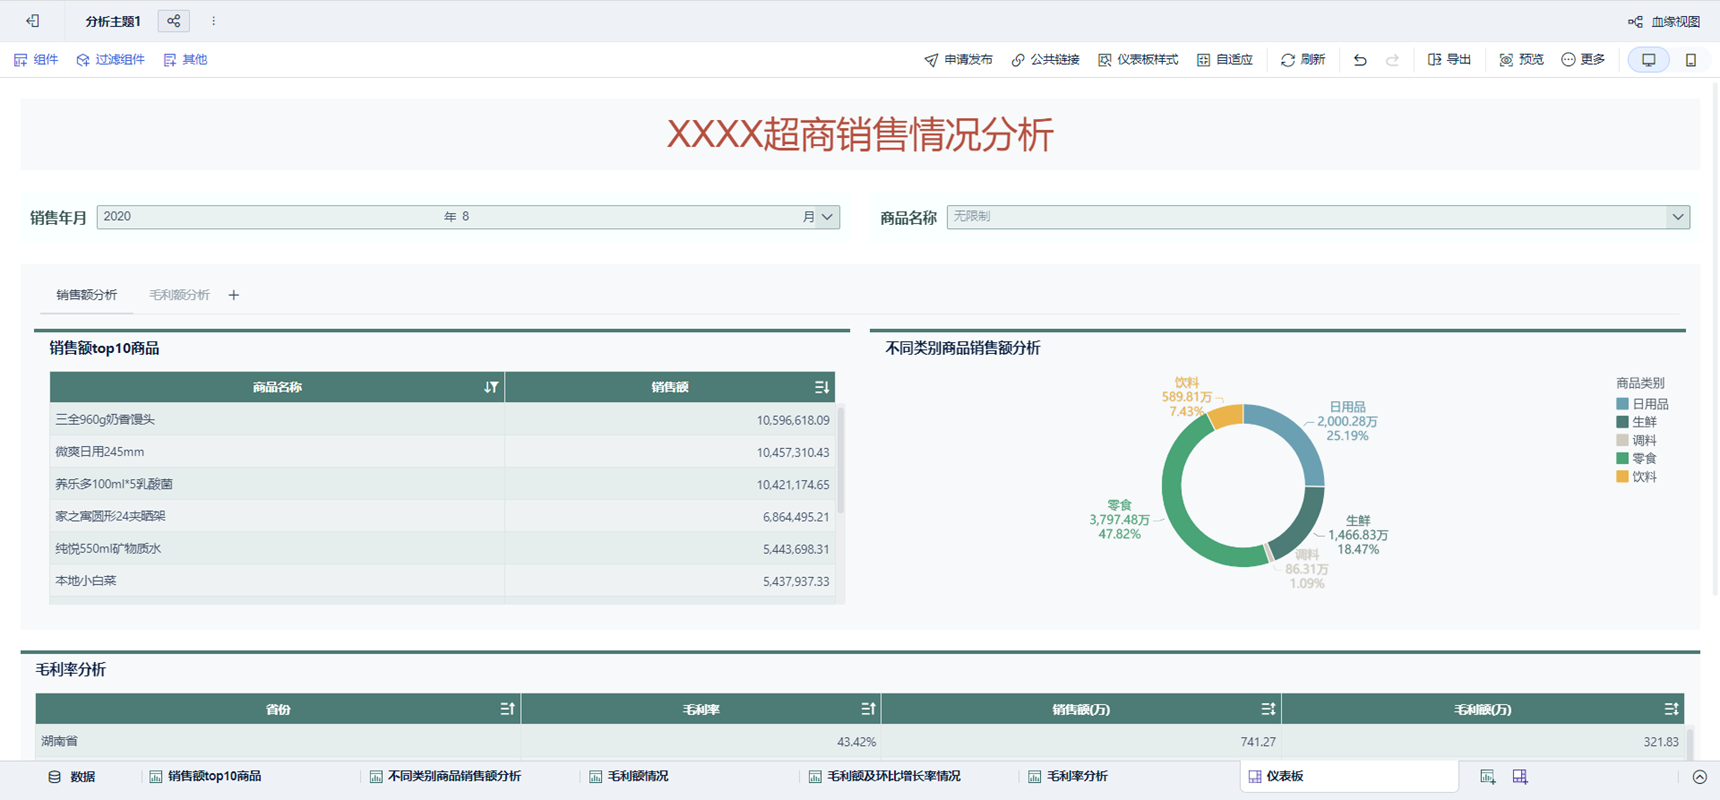Select the 毛利额分析 tab
Image resolution: width=1720 pixels, height=800 pixels.
point(179,295)
